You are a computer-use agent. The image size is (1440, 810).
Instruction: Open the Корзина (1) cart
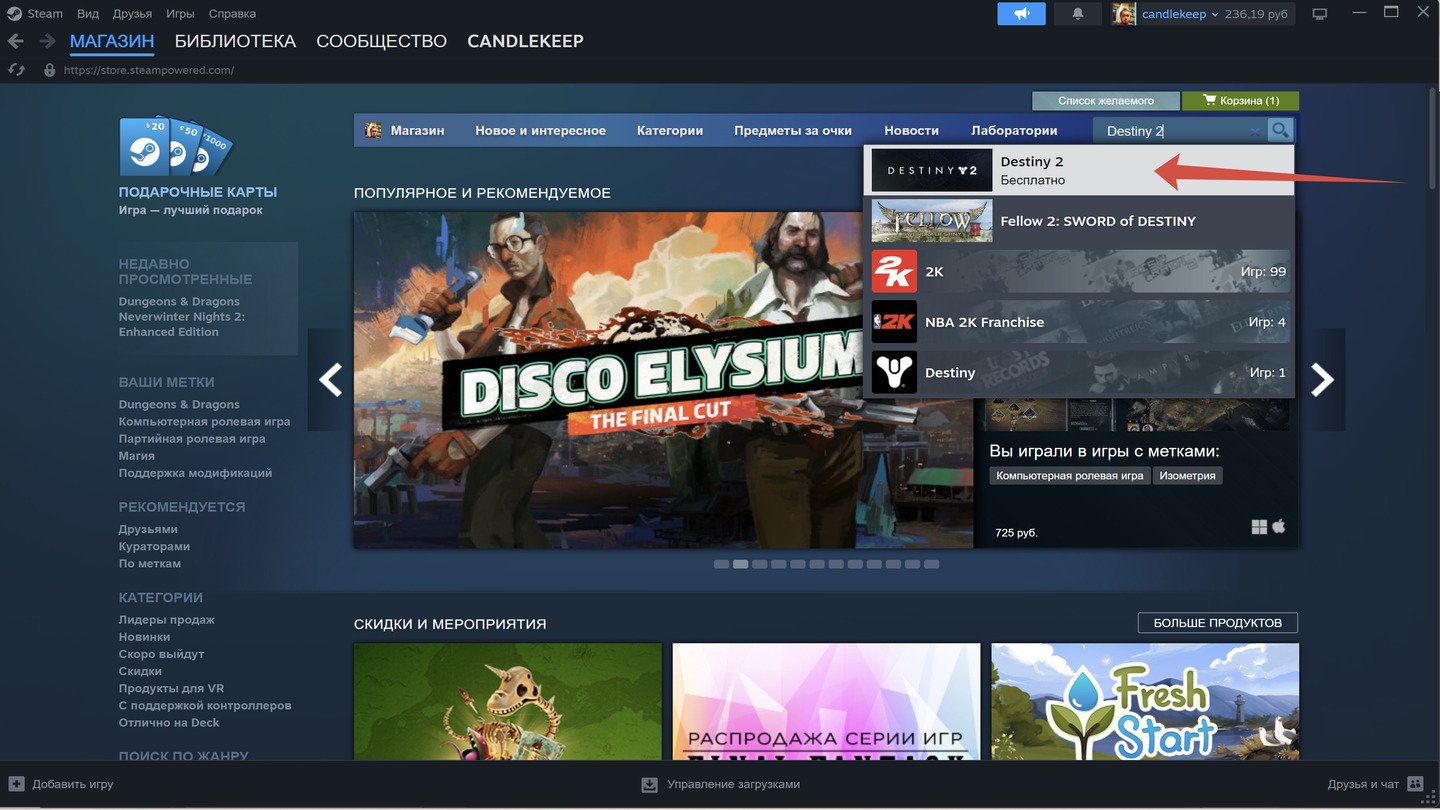pyautogui.click(x=1240, y=101)
